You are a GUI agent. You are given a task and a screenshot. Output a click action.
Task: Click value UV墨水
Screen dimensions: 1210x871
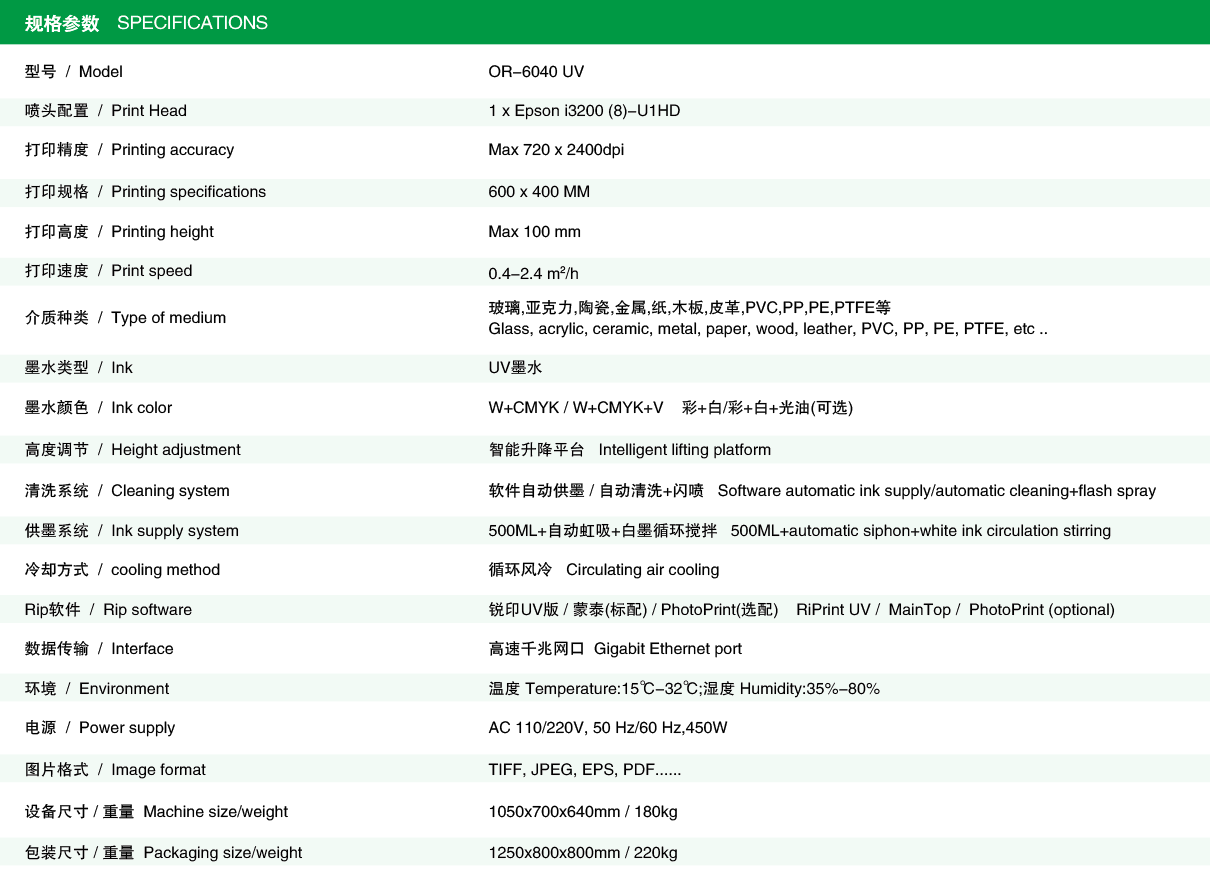[515, 368]
